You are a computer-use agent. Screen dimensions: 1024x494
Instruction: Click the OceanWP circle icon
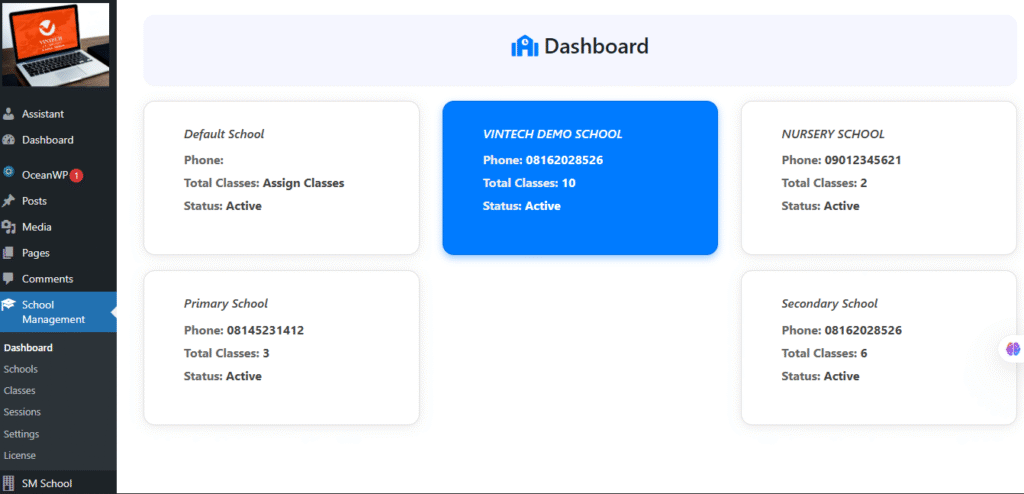(9, 174)
